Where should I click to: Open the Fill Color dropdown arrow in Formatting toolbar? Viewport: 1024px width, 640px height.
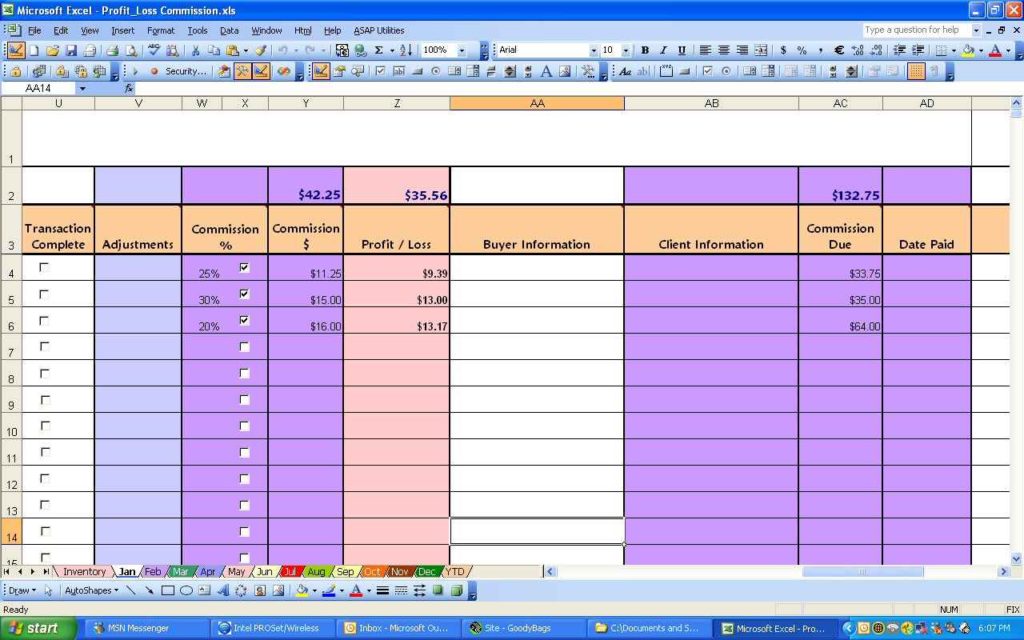point(981,50)
